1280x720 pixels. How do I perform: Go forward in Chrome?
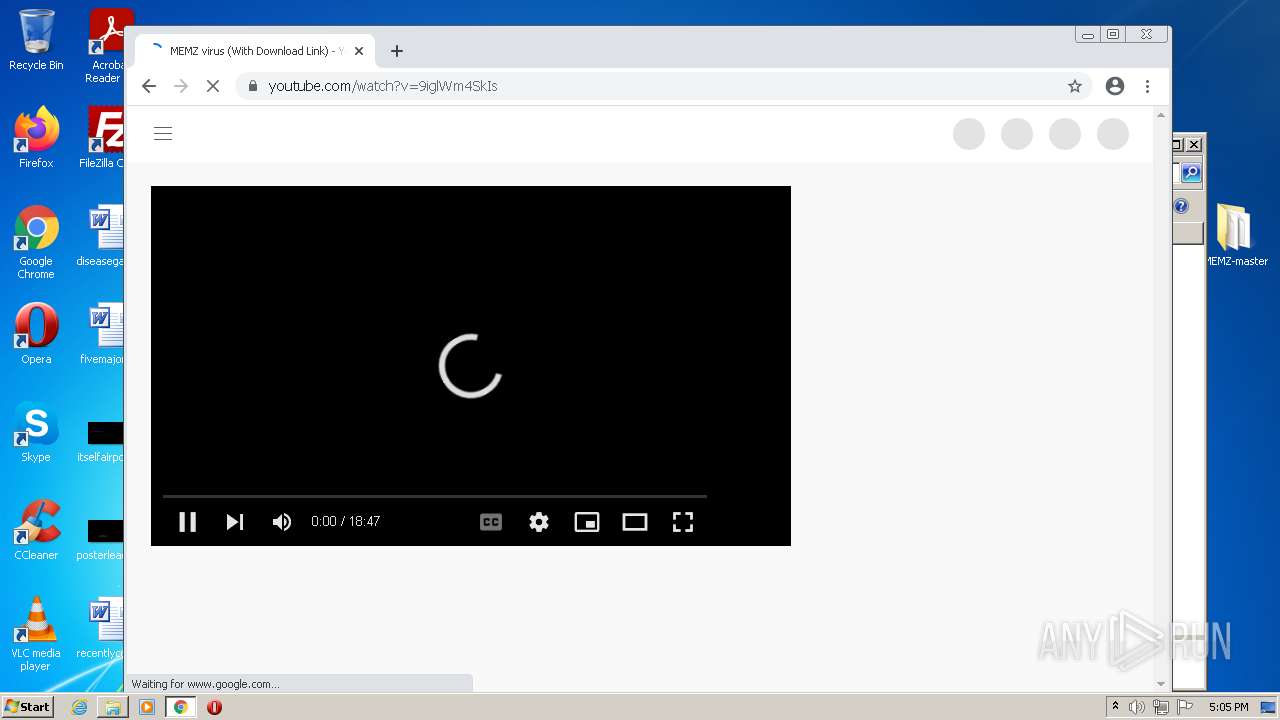tap(181, 86)
